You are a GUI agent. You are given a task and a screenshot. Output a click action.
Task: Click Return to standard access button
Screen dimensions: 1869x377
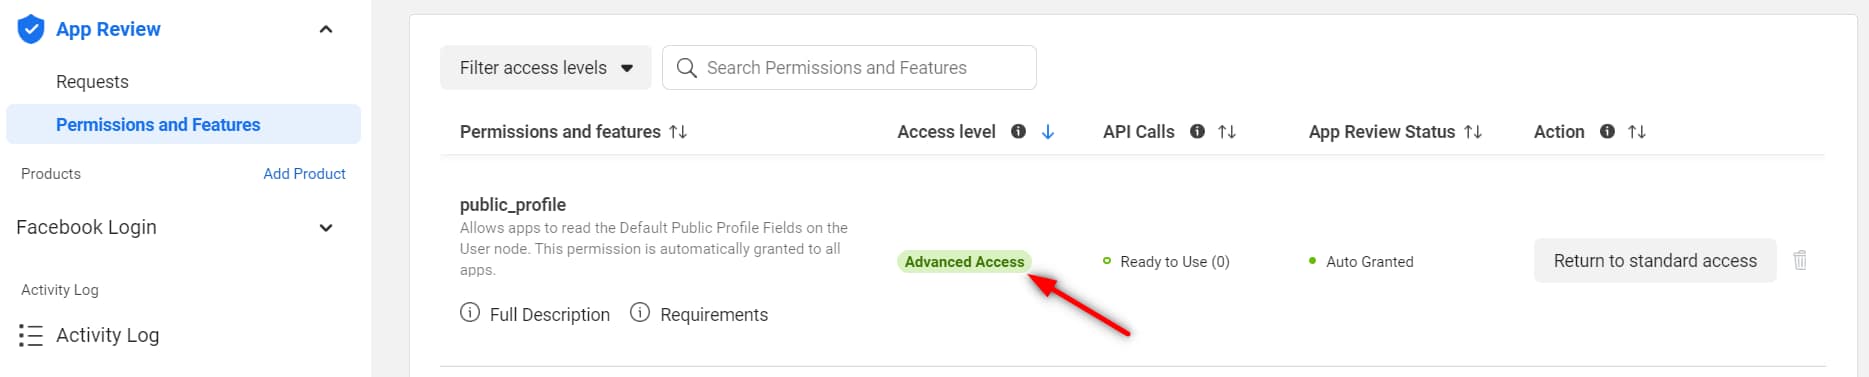point(1655,260)
